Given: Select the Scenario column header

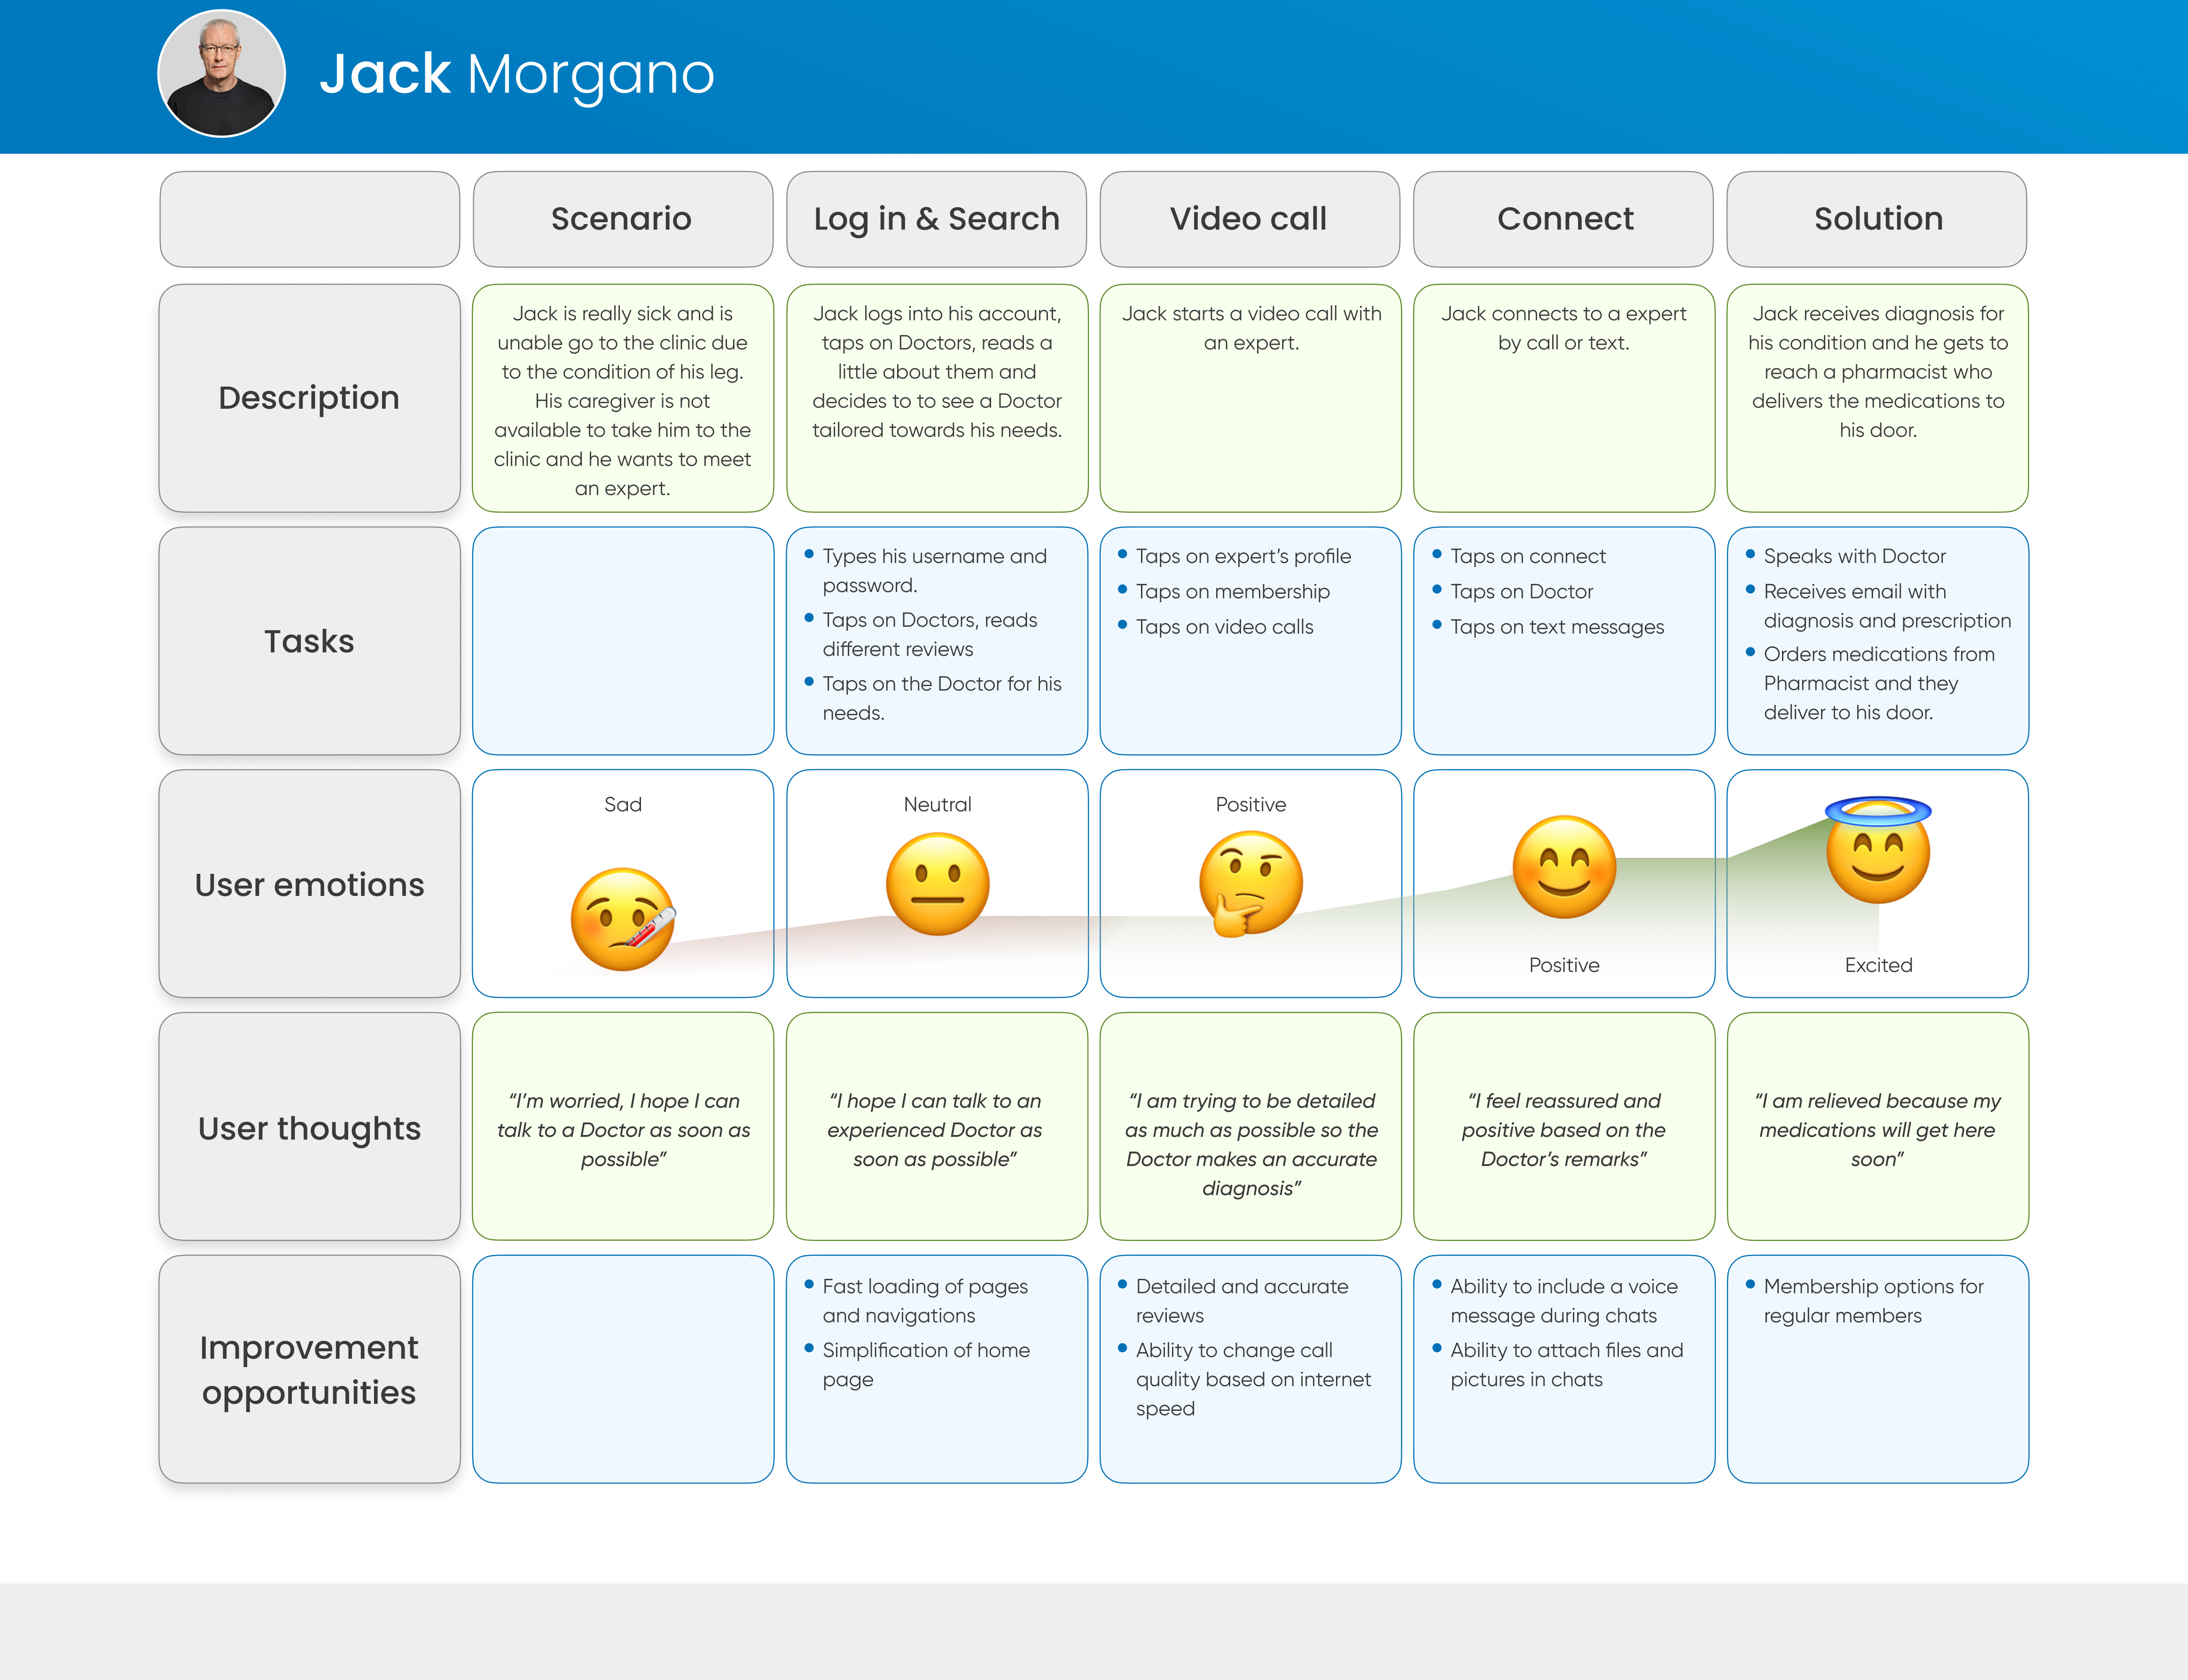Looking at the screenshot, I should pyautogui.click(x=622, y=219).
